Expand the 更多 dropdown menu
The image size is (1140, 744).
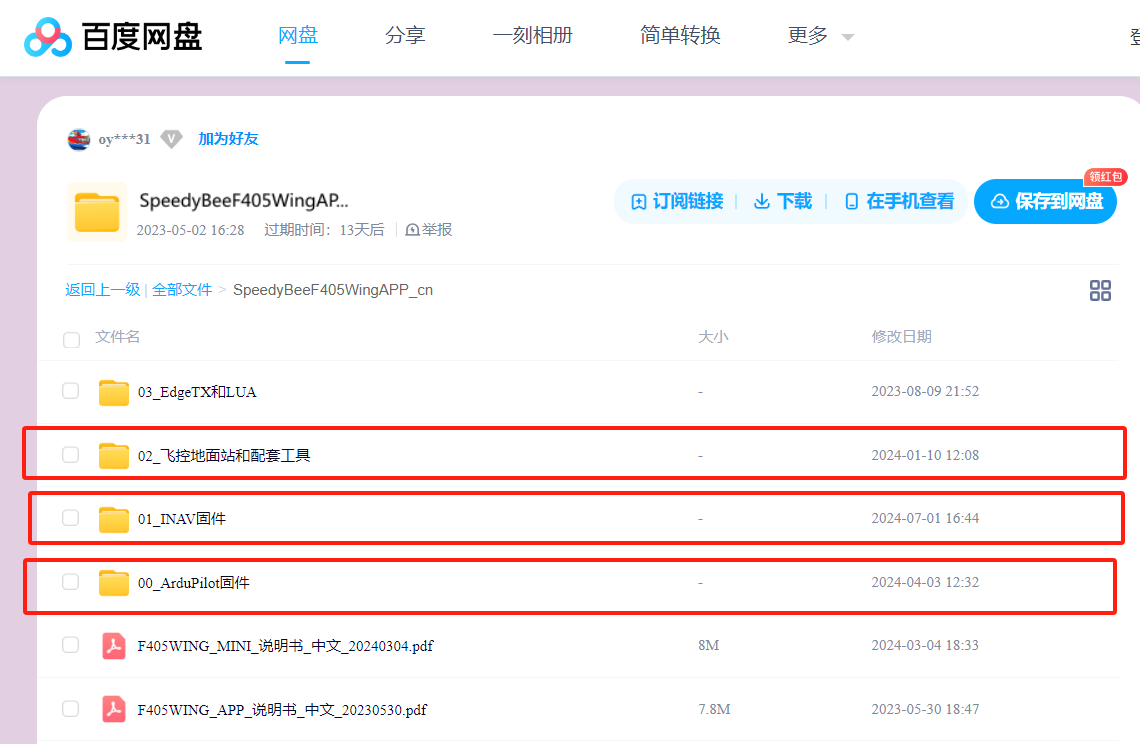[x=820, y=35]
